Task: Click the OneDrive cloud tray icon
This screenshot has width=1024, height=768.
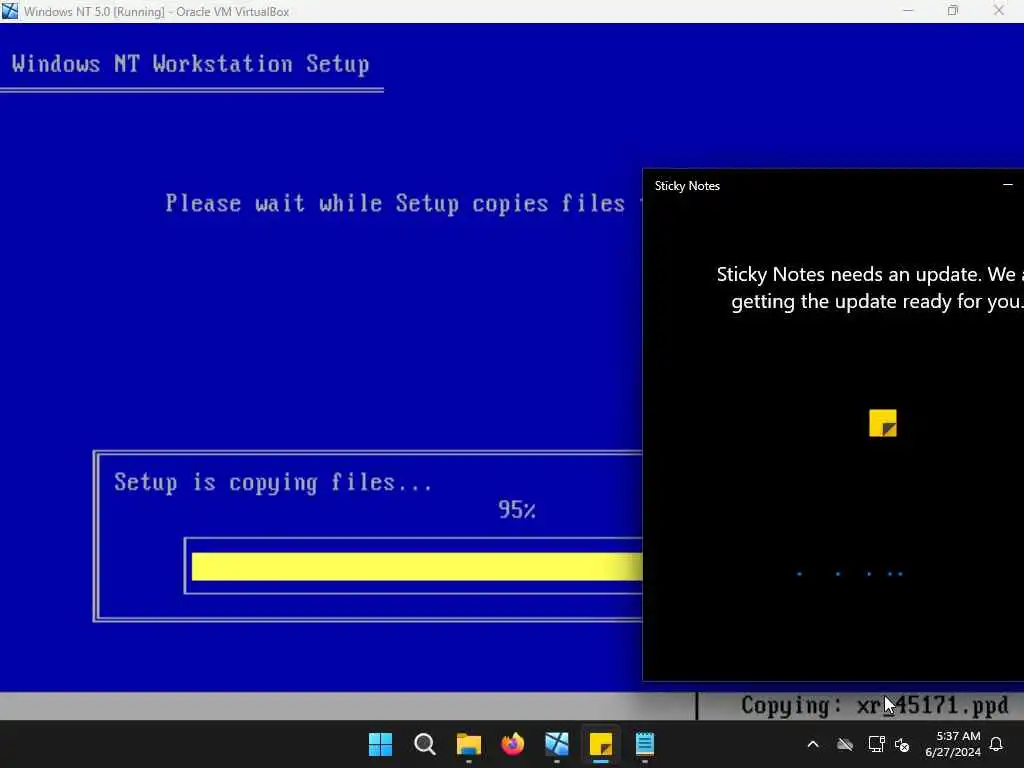Action: (x=845, y=744)
